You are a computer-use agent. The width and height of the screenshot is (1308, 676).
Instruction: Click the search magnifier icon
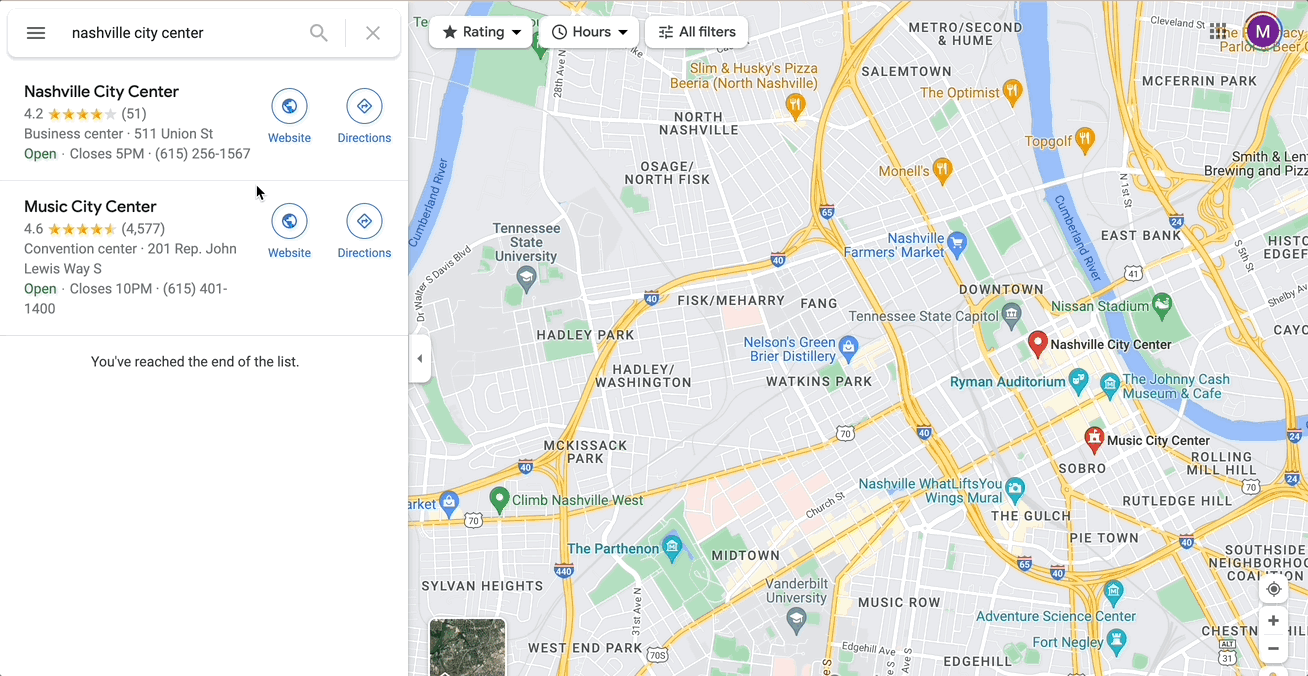[319, 33]
